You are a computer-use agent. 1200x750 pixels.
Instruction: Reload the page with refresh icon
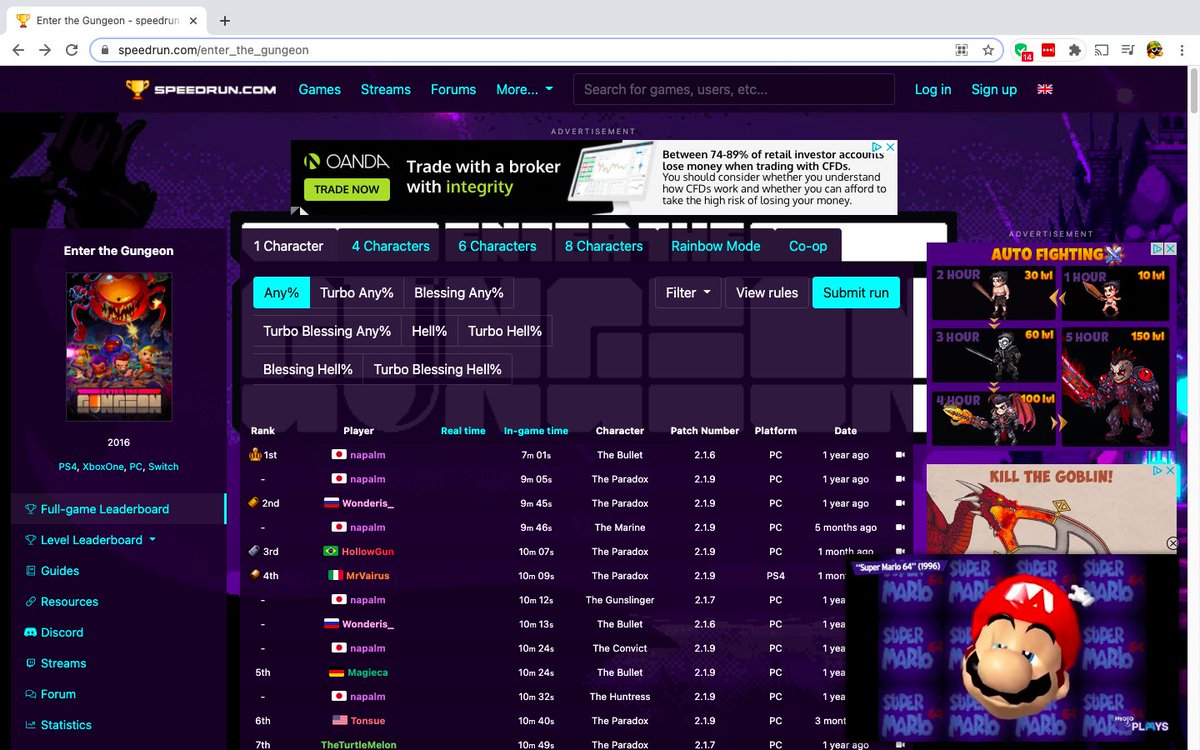pos(72,49)
